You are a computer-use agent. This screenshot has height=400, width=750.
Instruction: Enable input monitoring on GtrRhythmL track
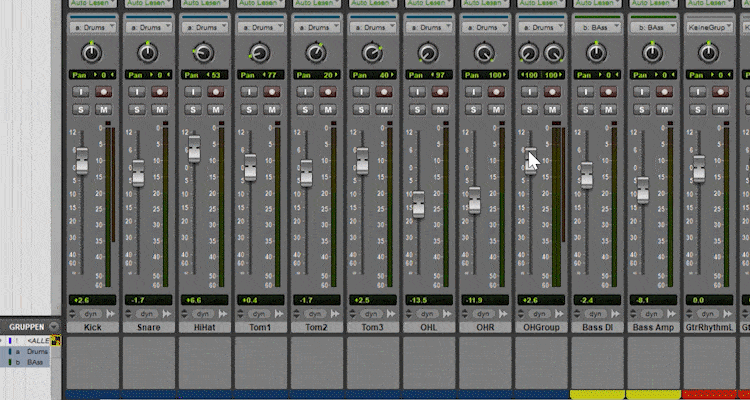pyautogui.click(x=697, y=92)
